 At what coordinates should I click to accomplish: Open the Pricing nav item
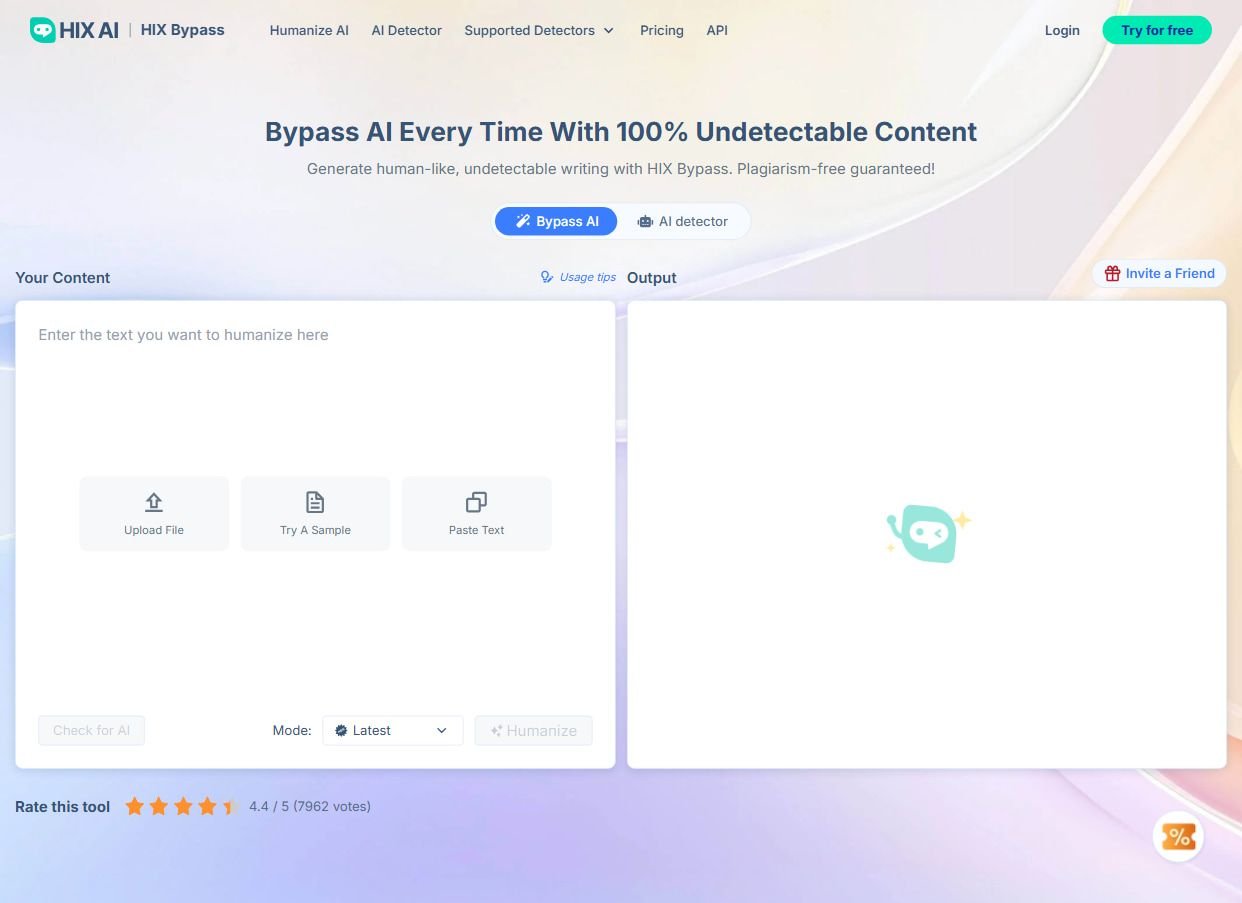click(x=661, y=30)
